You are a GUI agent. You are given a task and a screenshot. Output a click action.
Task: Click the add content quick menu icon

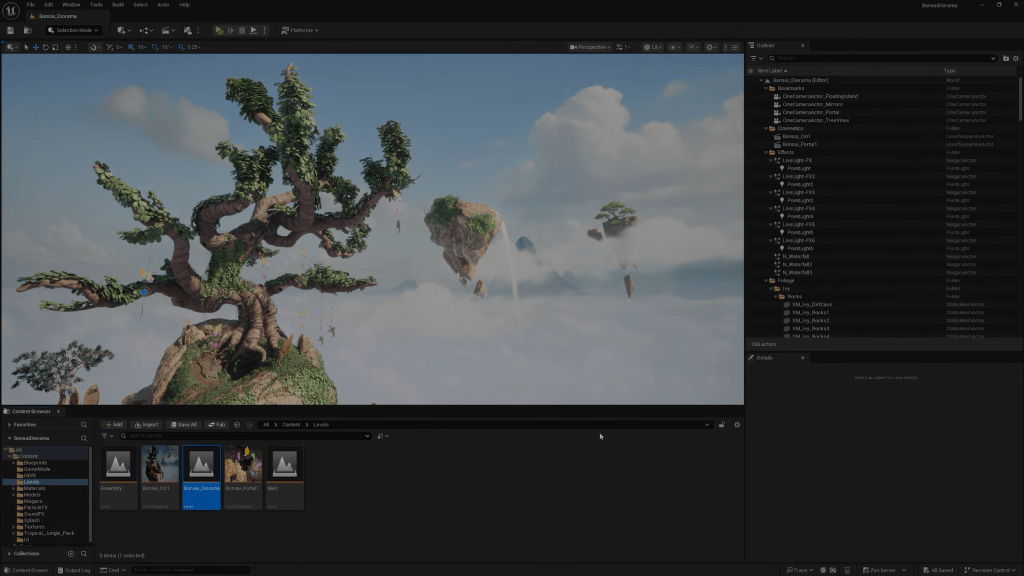pos(122,30)
